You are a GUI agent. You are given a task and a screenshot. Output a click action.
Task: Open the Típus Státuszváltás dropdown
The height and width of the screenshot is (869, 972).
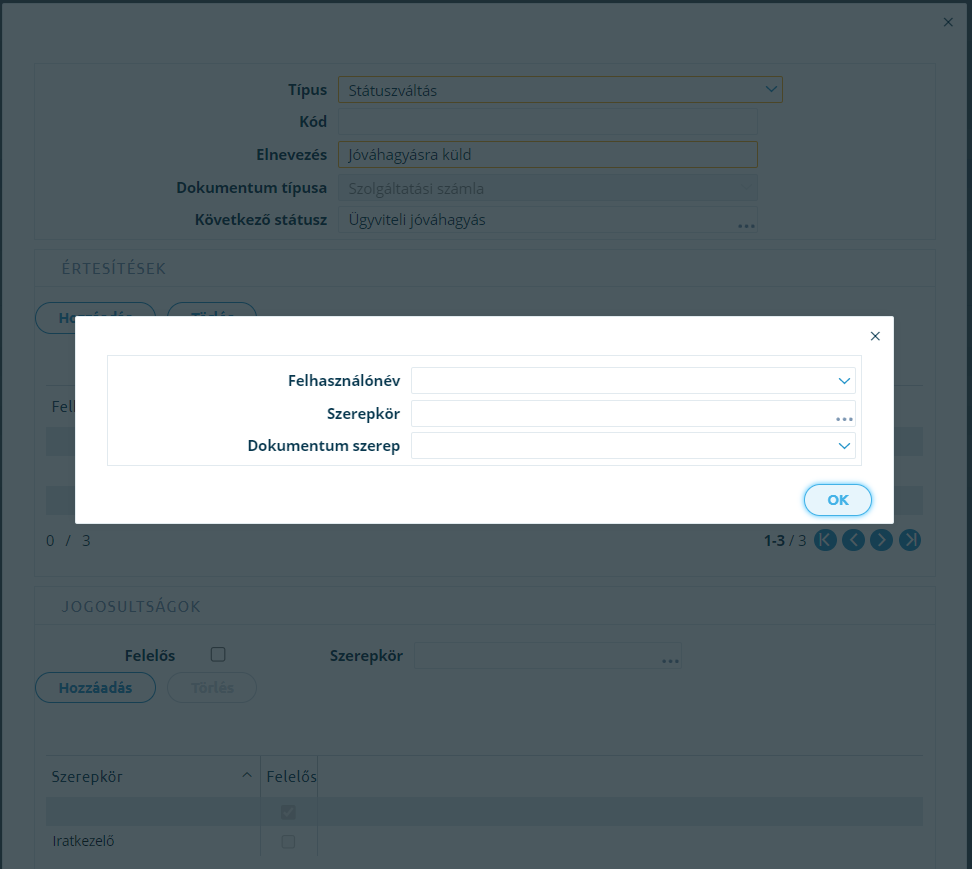pyautogui.click(x=771, y=89)
